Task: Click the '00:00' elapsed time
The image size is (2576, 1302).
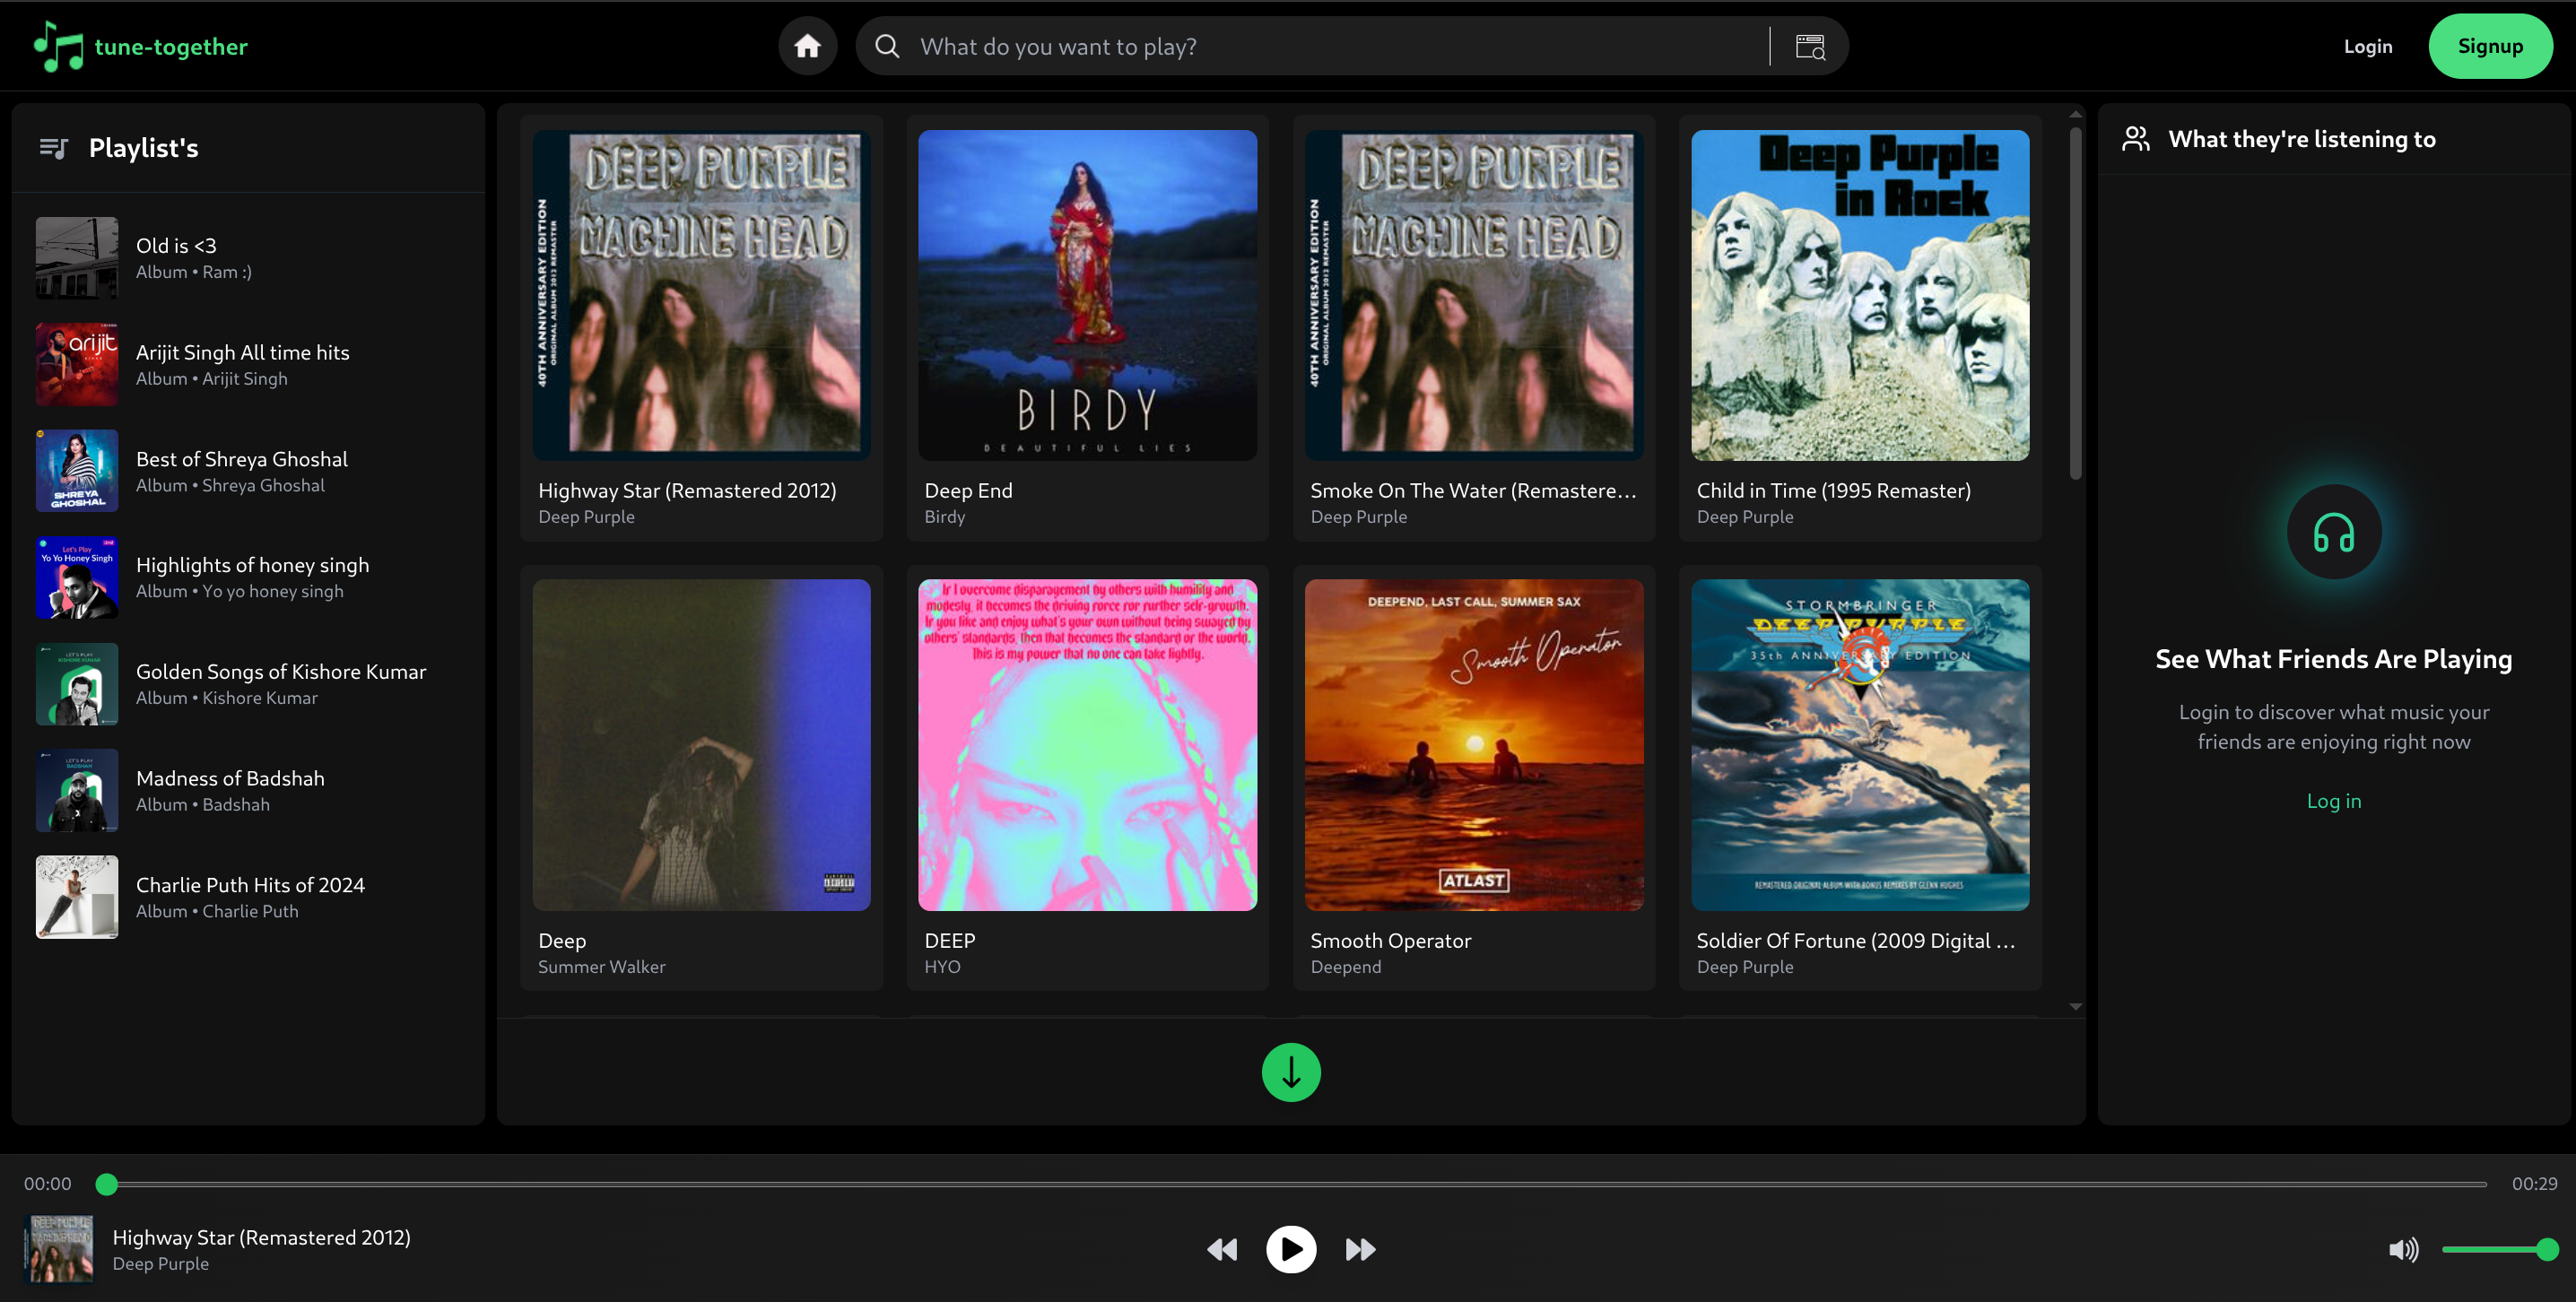Action: 47,1184
